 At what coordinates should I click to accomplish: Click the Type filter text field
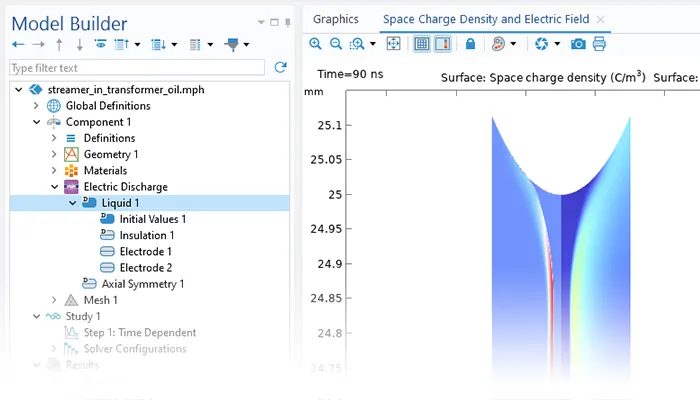[x=137, y=67]
